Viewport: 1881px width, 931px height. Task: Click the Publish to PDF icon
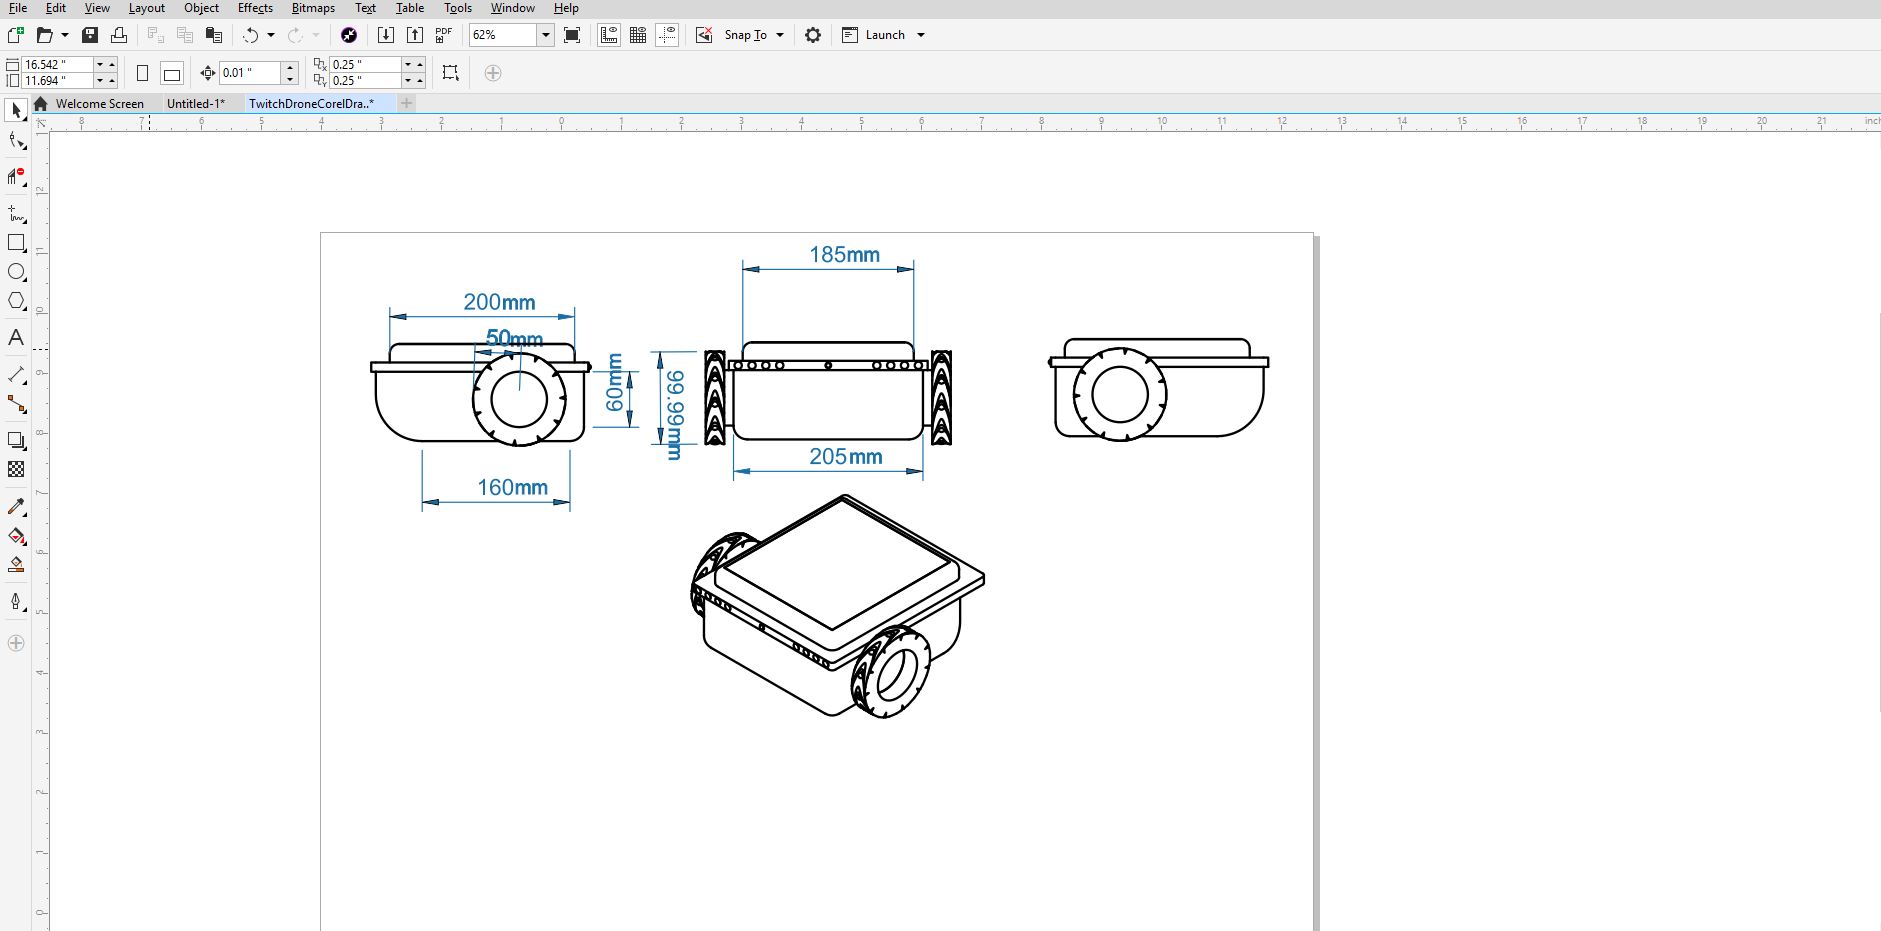pos(444,35)
